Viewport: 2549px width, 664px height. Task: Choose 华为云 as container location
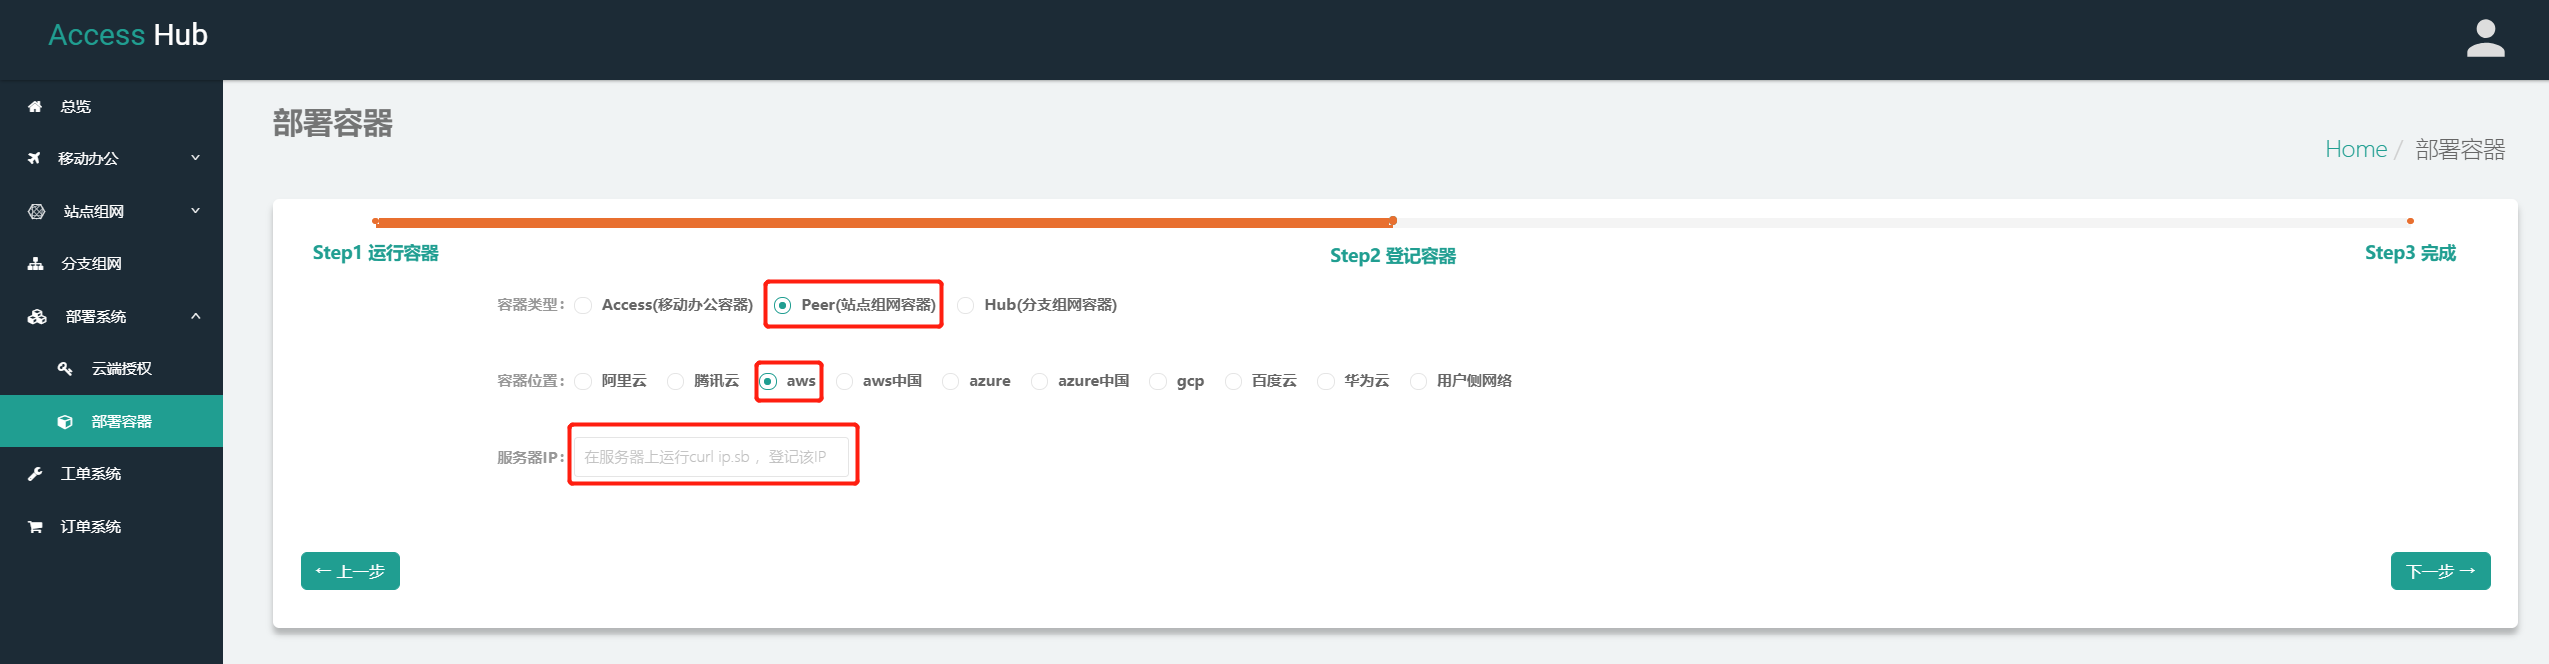[x=1325, y=381]
